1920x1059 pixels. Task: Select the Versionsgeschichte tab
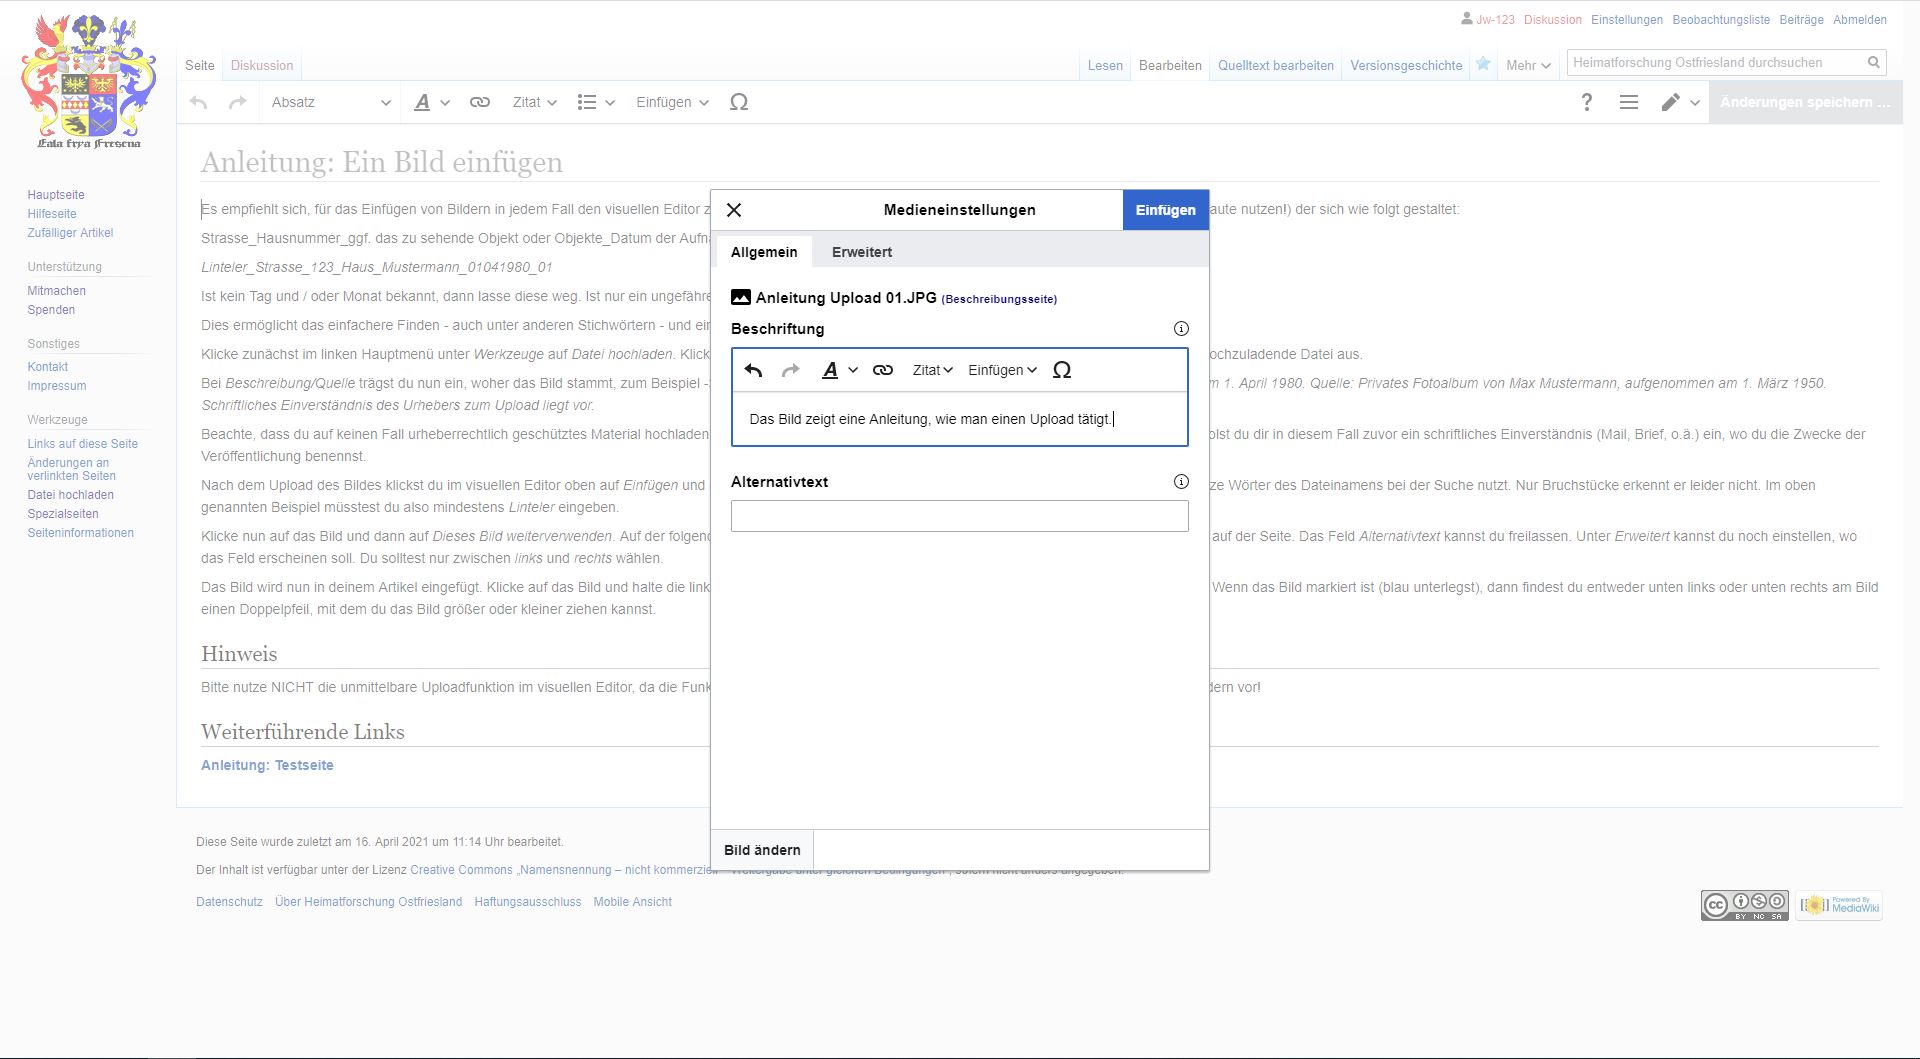1406,65
